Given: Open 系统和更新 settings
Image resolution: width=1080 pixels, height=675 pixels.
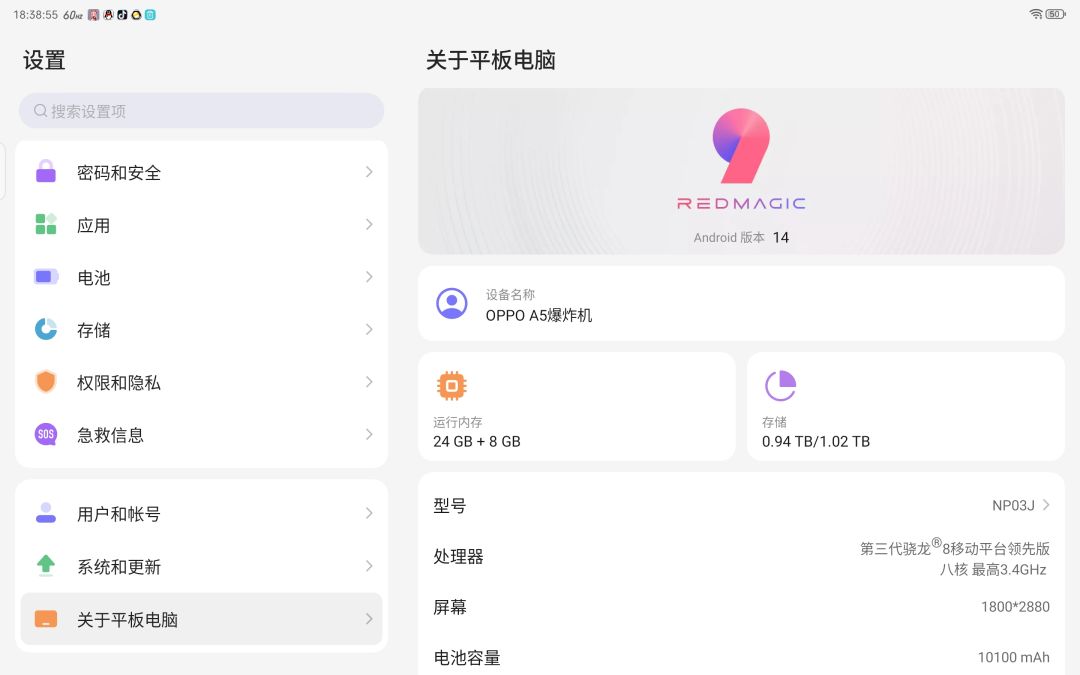Looking at the screenshot, I should (x=201, y=565).
